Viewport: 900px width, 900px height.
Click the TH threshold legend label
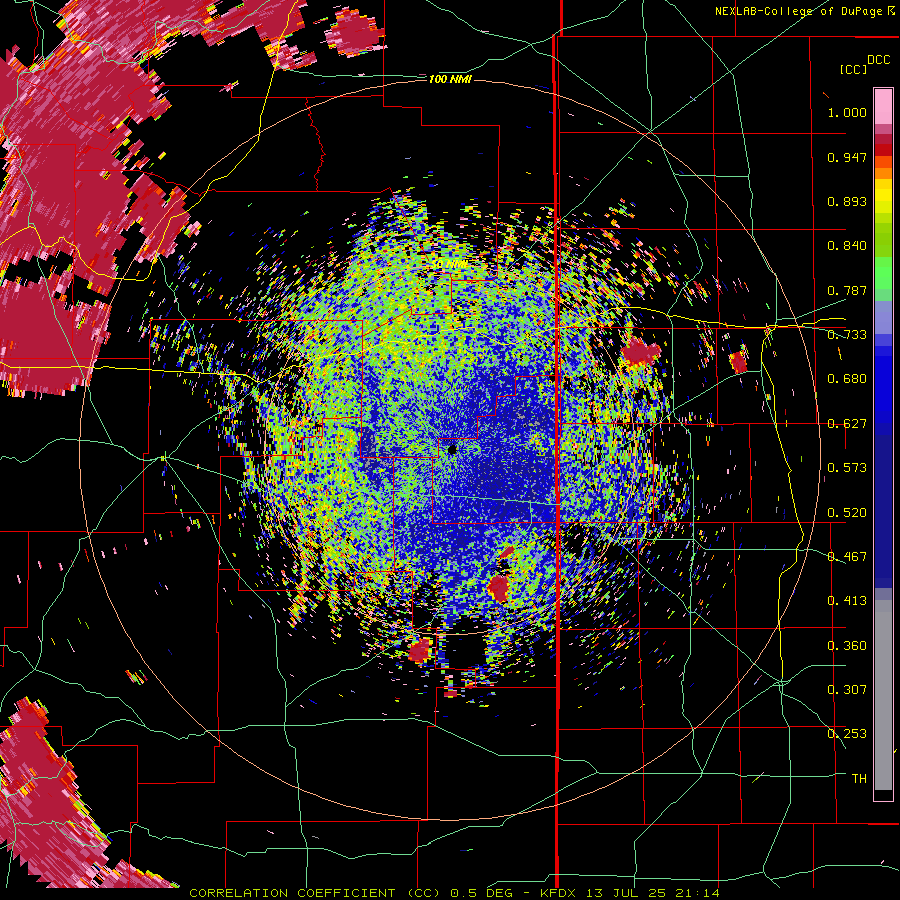(x=859, y=779)
